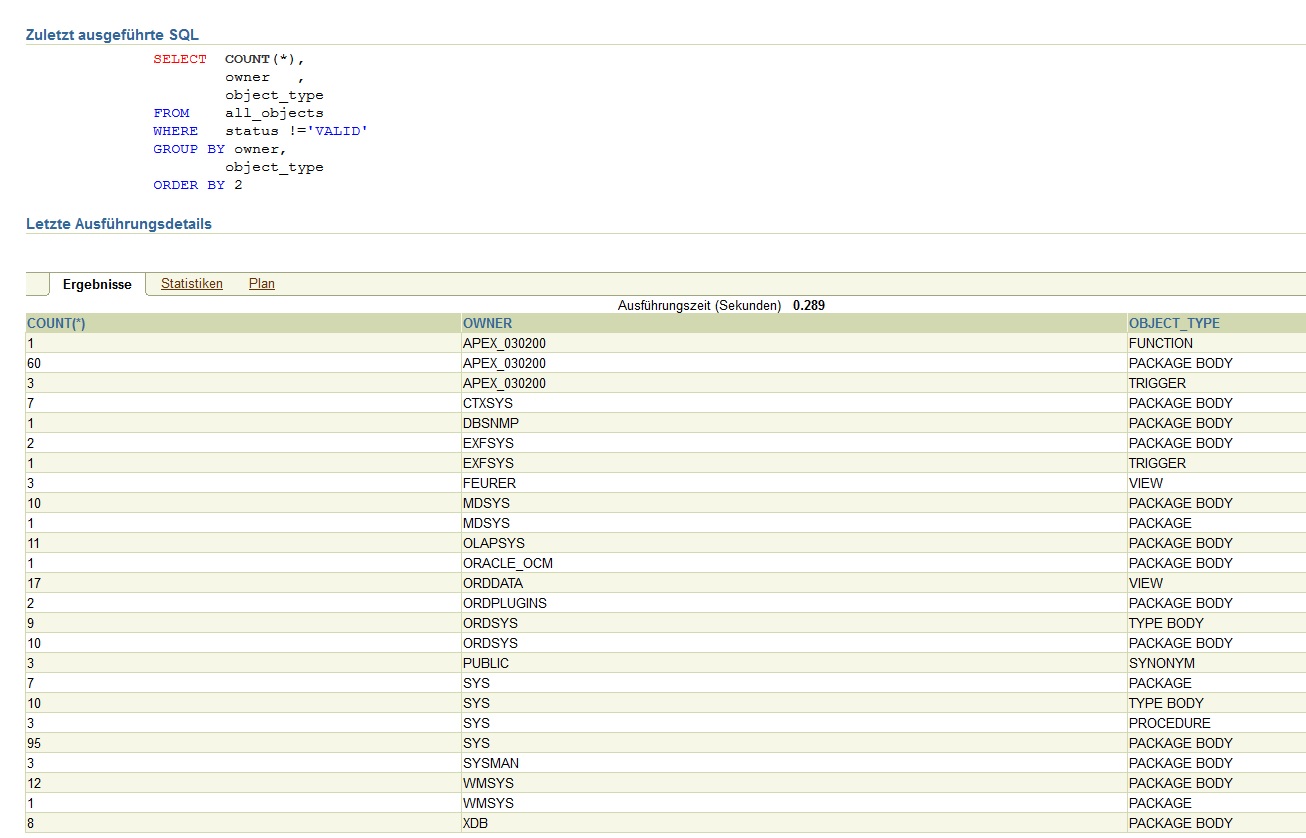Select the count cell showing 95
The image size is (1306, 838).
click(35, 743)
